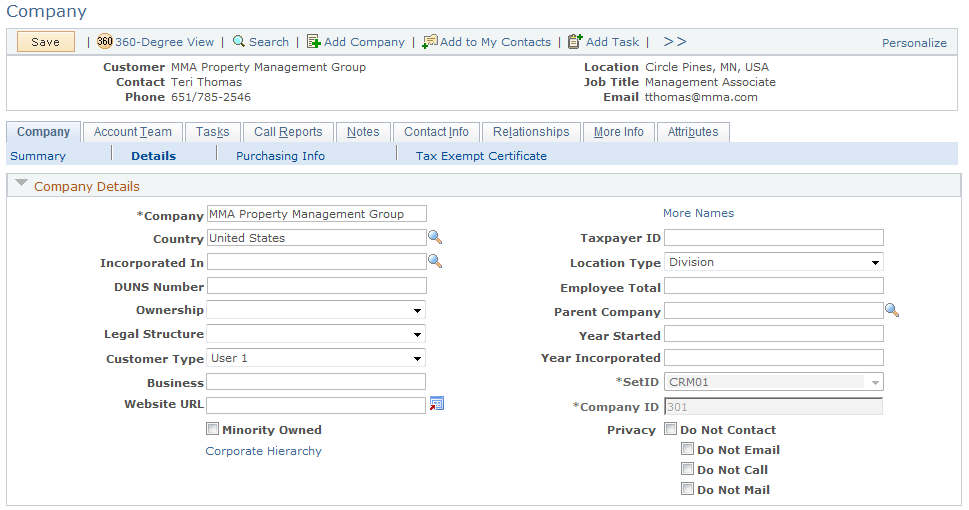Viewport: 969px width, 510px height.
Task: Click the Add Task clipboard icon
Action: coord(575,41)
